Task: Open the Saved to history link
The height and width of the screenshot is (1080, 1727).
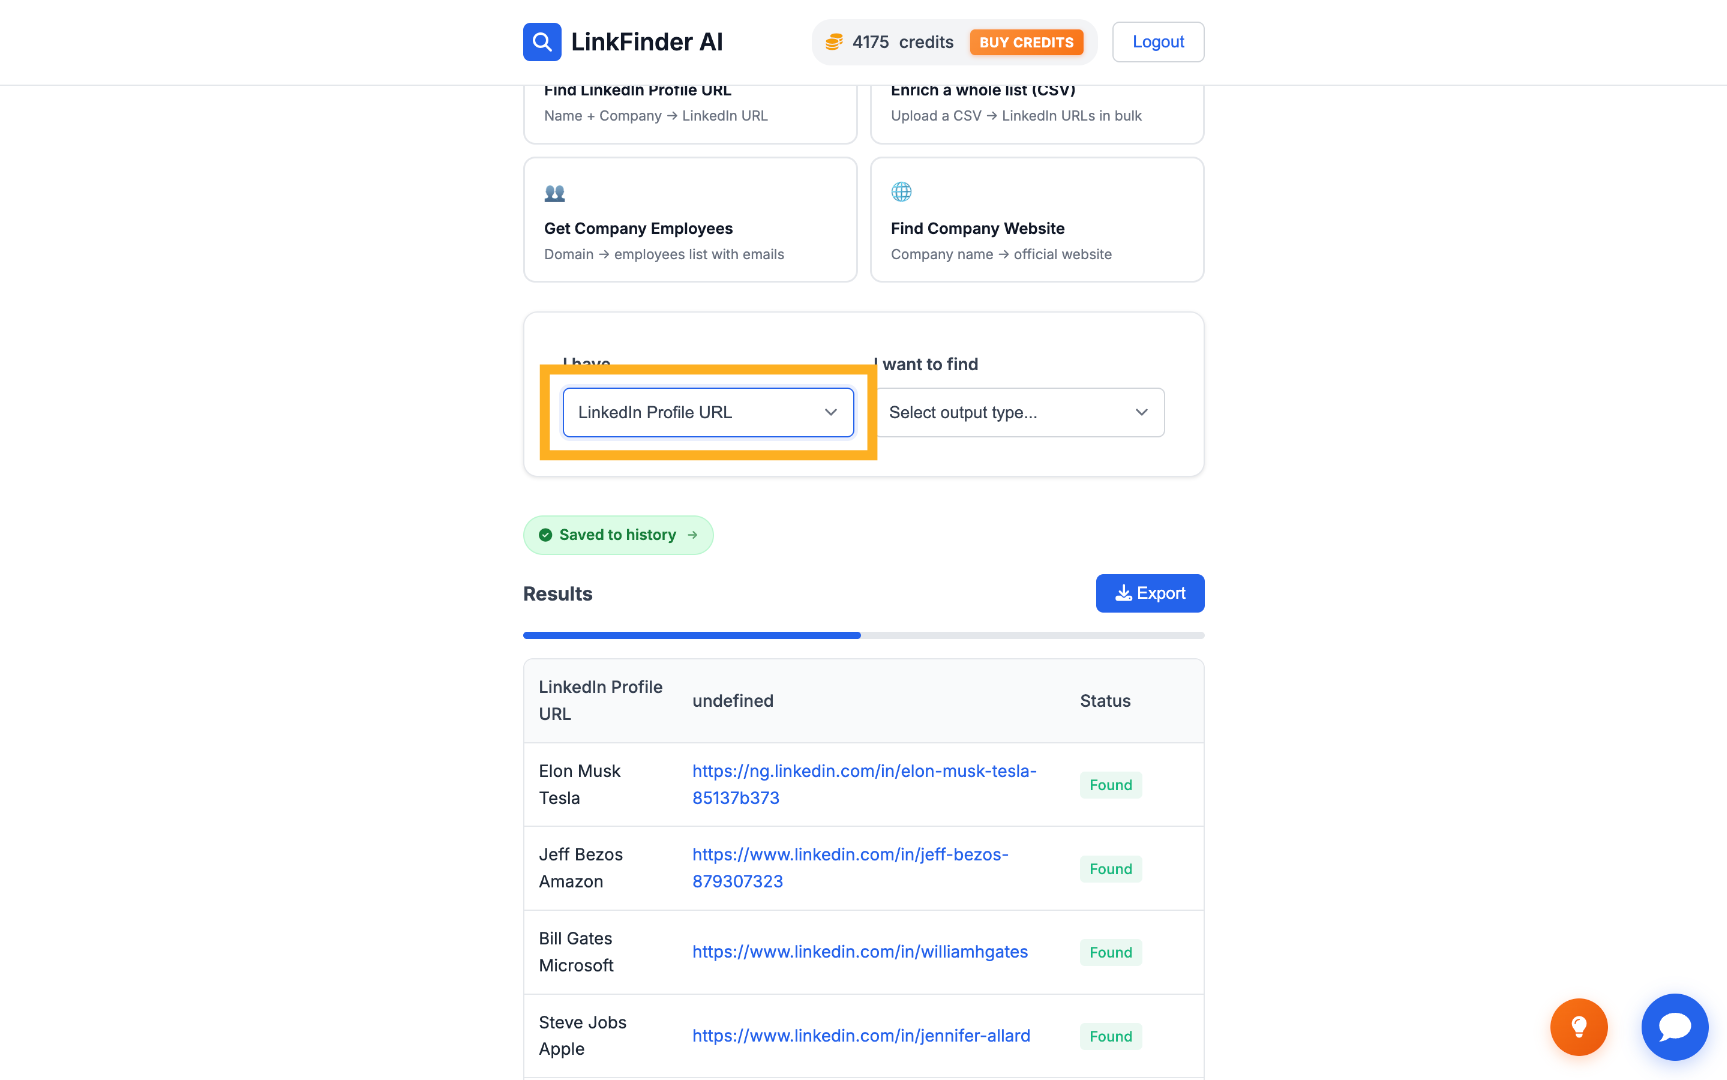Action: (x=618, y=535)
